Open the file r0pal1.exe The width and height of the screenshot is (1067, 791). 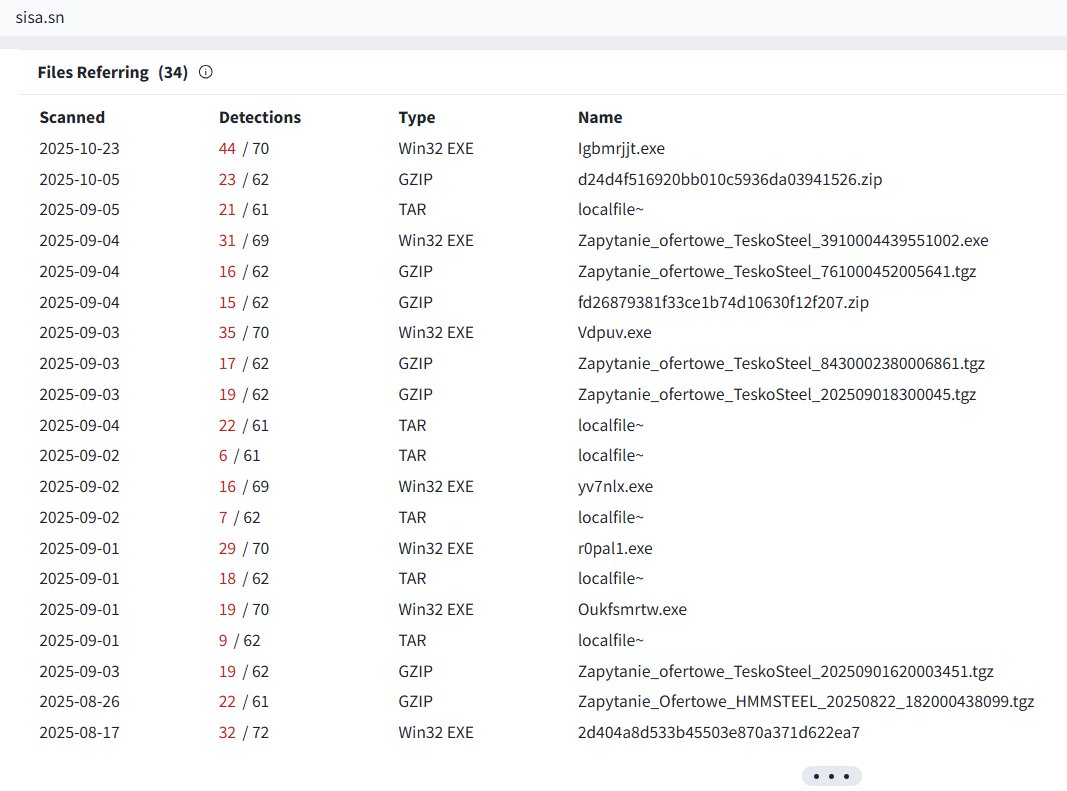click(615, 549)
